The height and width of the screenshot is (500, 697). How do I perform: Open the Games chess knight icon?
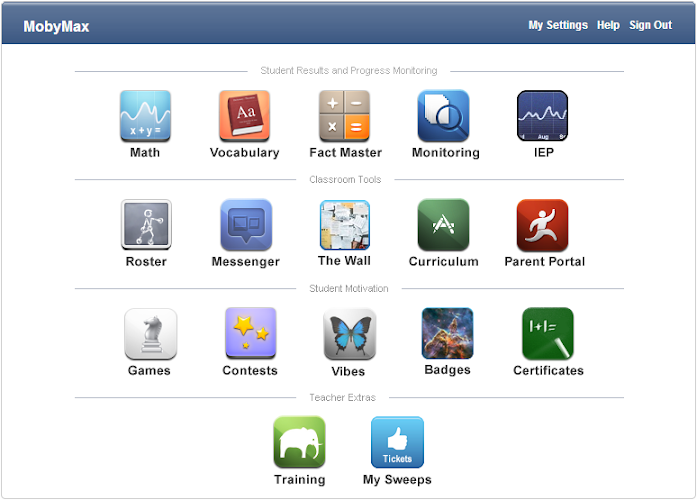pos(151,334)
